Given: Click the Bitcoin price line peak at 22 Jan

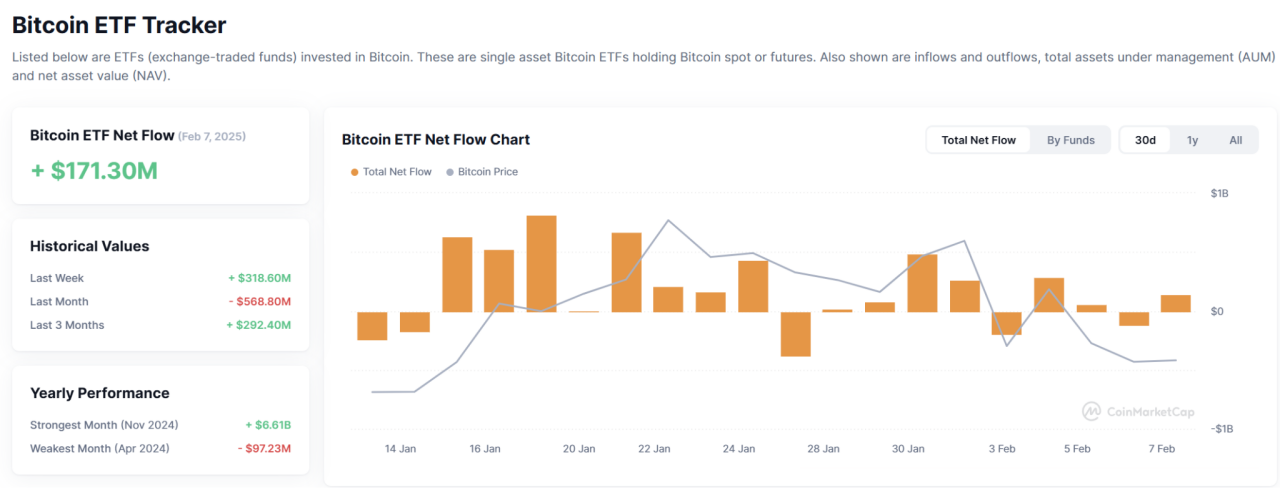Looking at the screenshot, I should click(668, 220).
